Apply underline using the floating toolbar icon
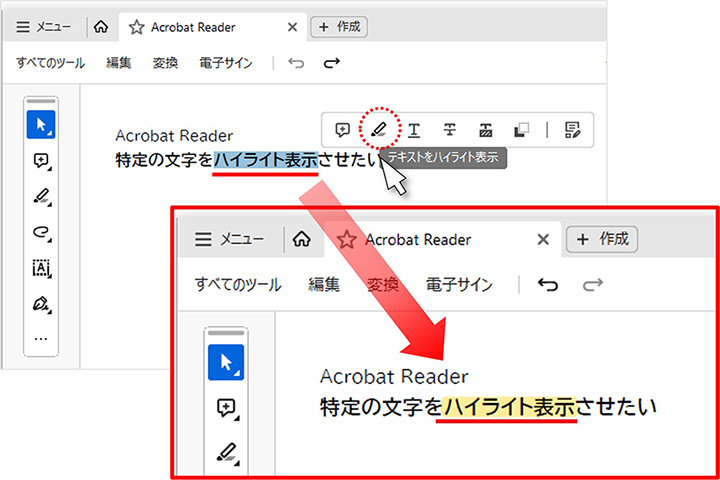 click(414, 129)
